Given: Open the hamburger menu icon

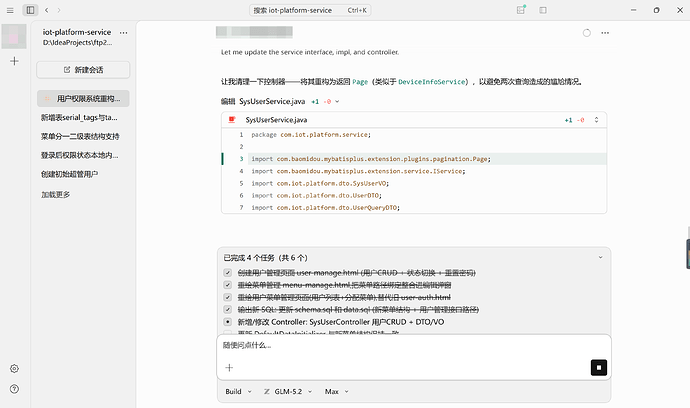Looking at the screenshot, I should point(10,10).
